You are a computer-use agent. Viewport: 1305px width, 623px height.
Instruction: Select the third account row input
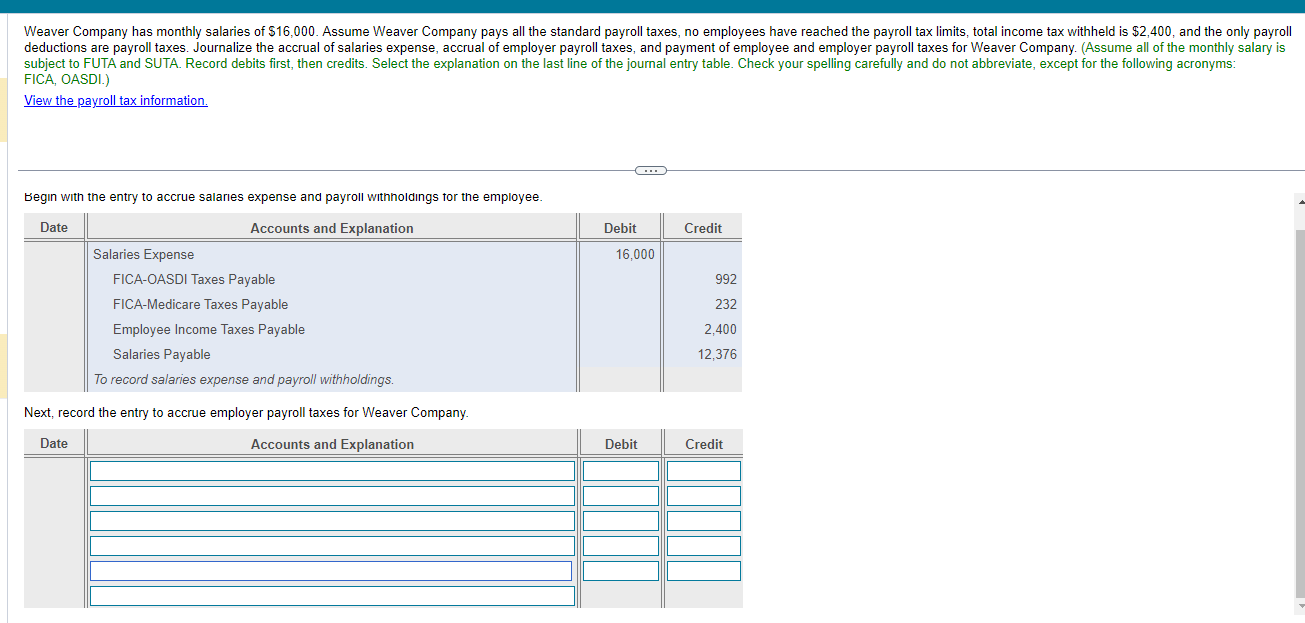(x=333, y=520)
